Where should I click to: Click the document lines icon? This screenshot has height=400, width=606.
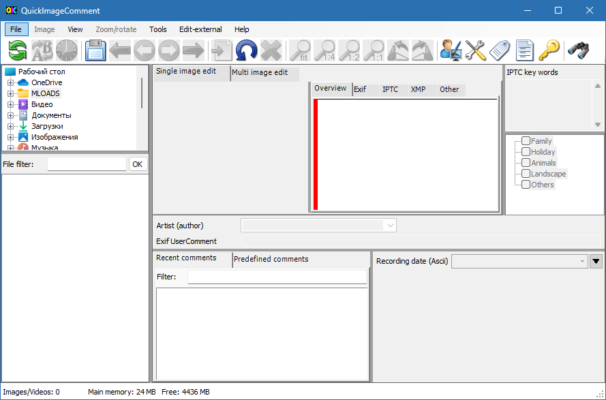click(x=524, y=50)
